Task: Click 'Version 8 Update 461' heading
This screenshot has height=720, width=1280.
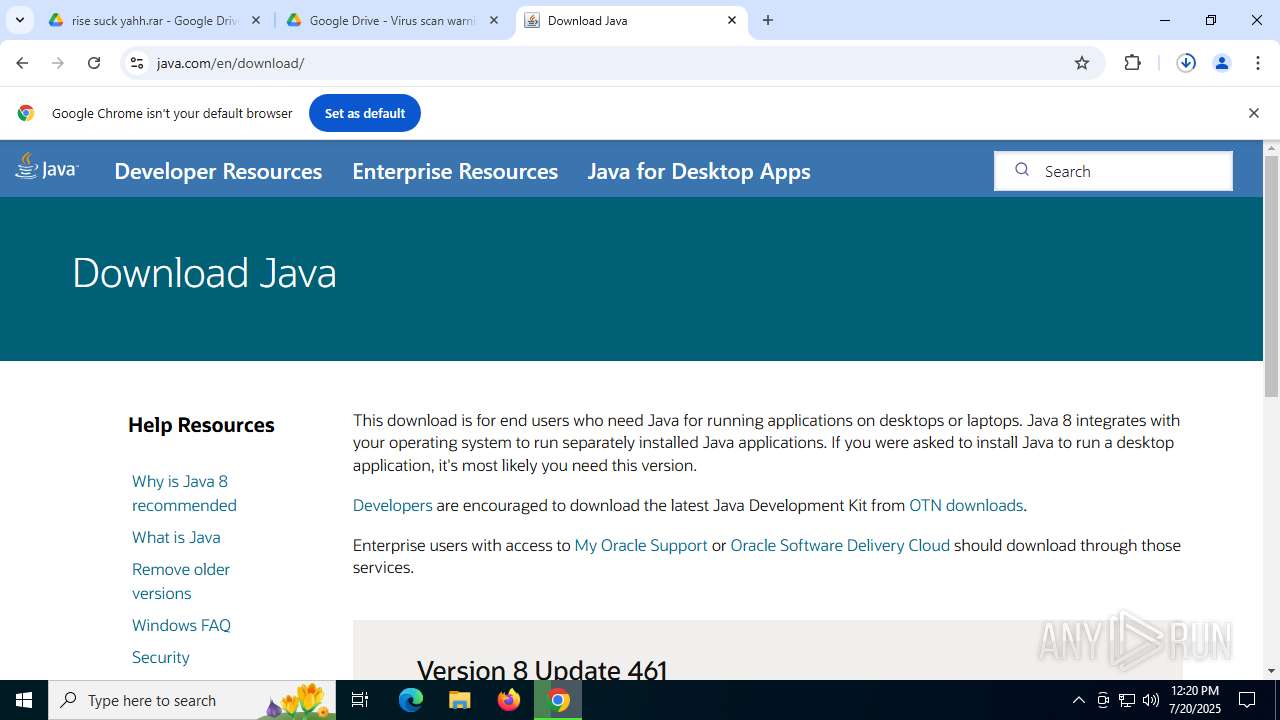Action: [x=542, y=670]
